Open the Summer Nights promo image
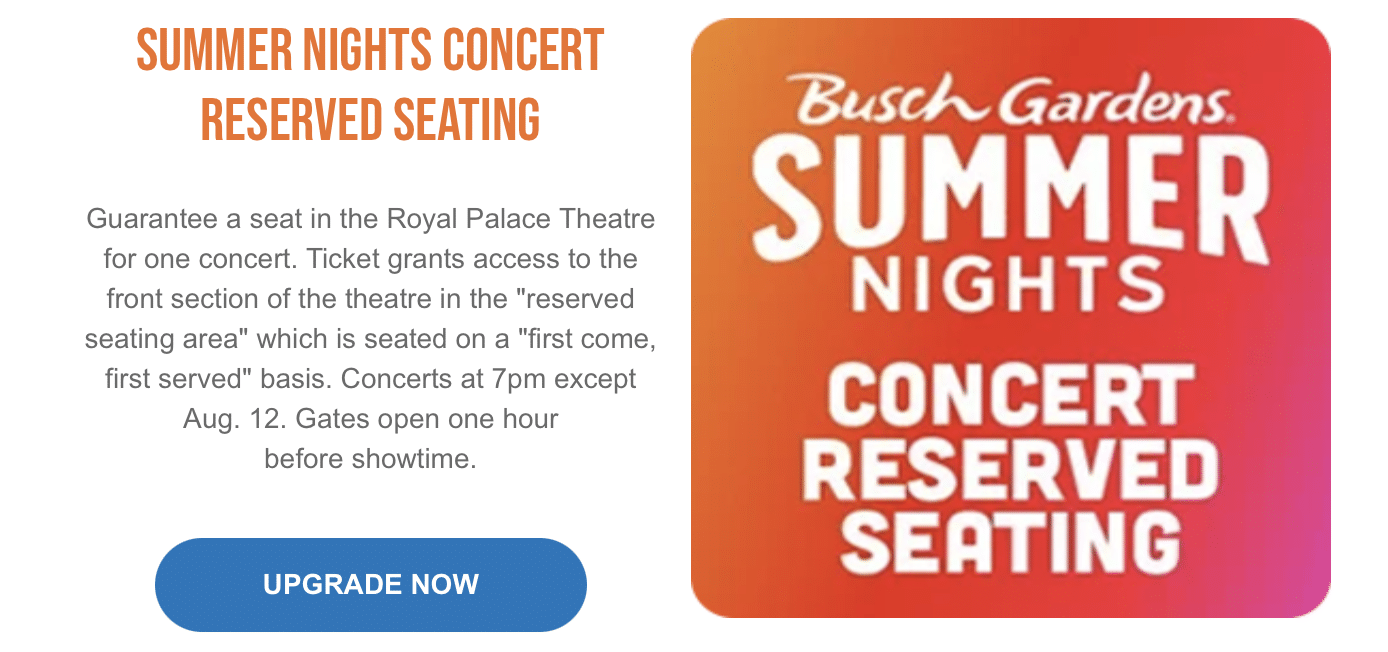 (x=1010, y=318)
